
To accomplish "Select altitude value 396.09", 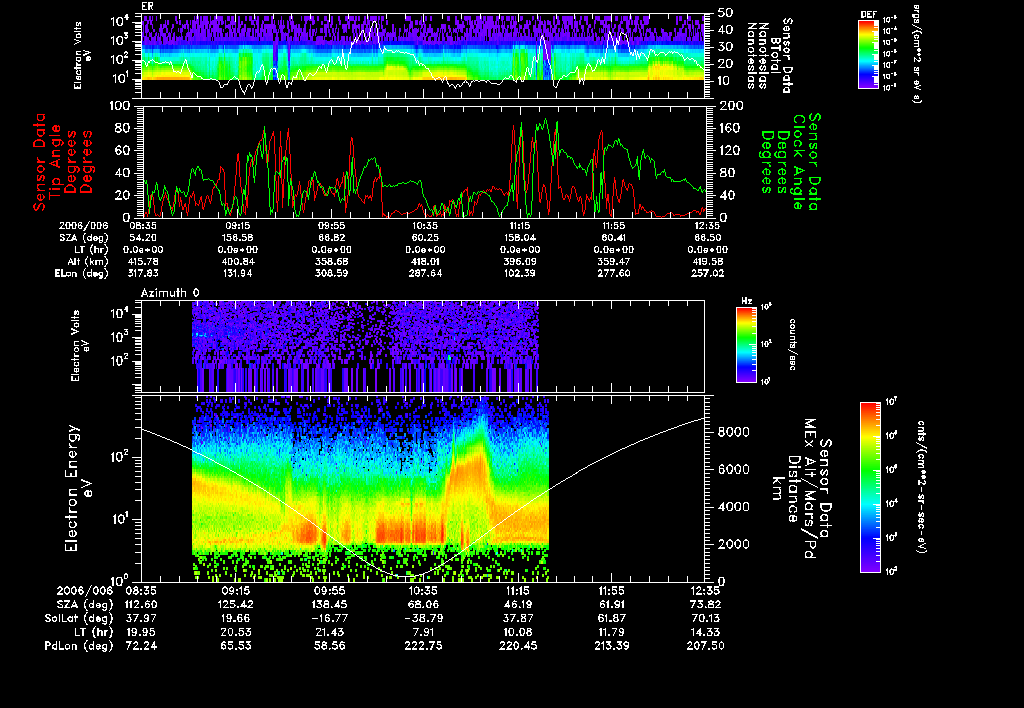I will click(x=519, y=261).
